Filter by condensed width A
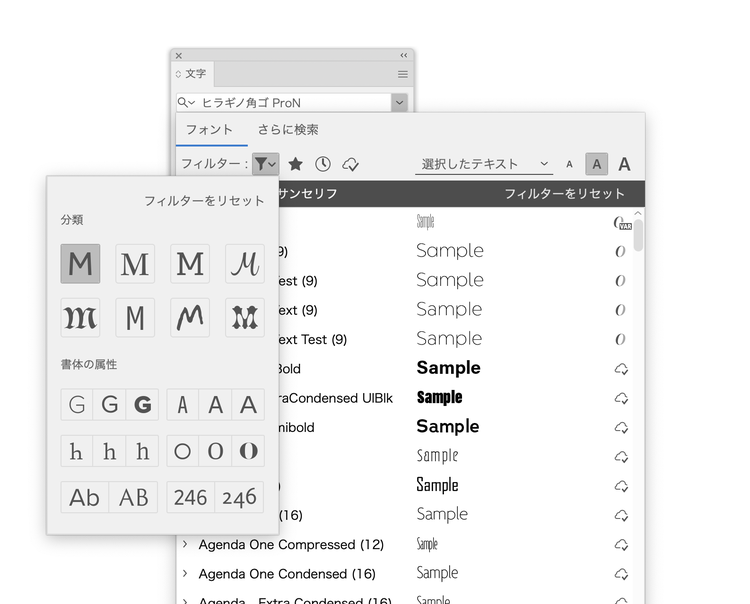 point(183,405)
